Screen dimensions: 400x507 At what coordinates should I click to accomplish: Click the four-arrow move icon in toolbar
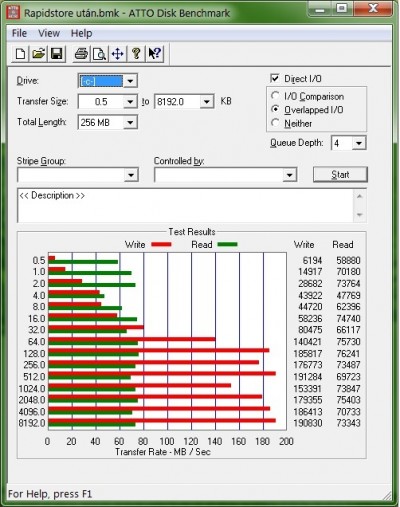coord(118,54)
